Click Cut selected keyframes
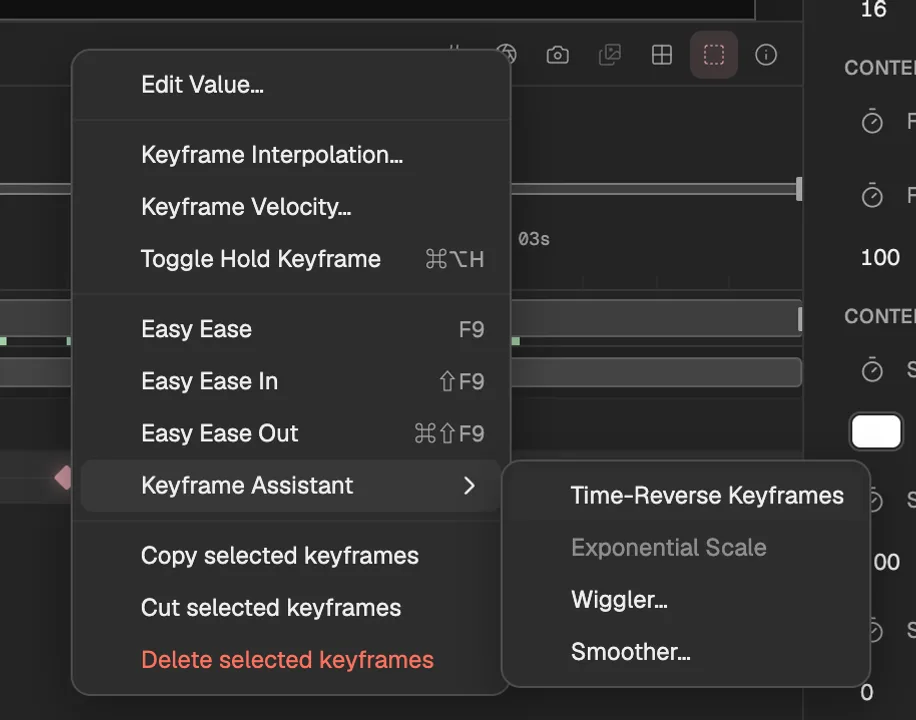The image size is (916, 720). pyautogui.click(x=291, y=608)
